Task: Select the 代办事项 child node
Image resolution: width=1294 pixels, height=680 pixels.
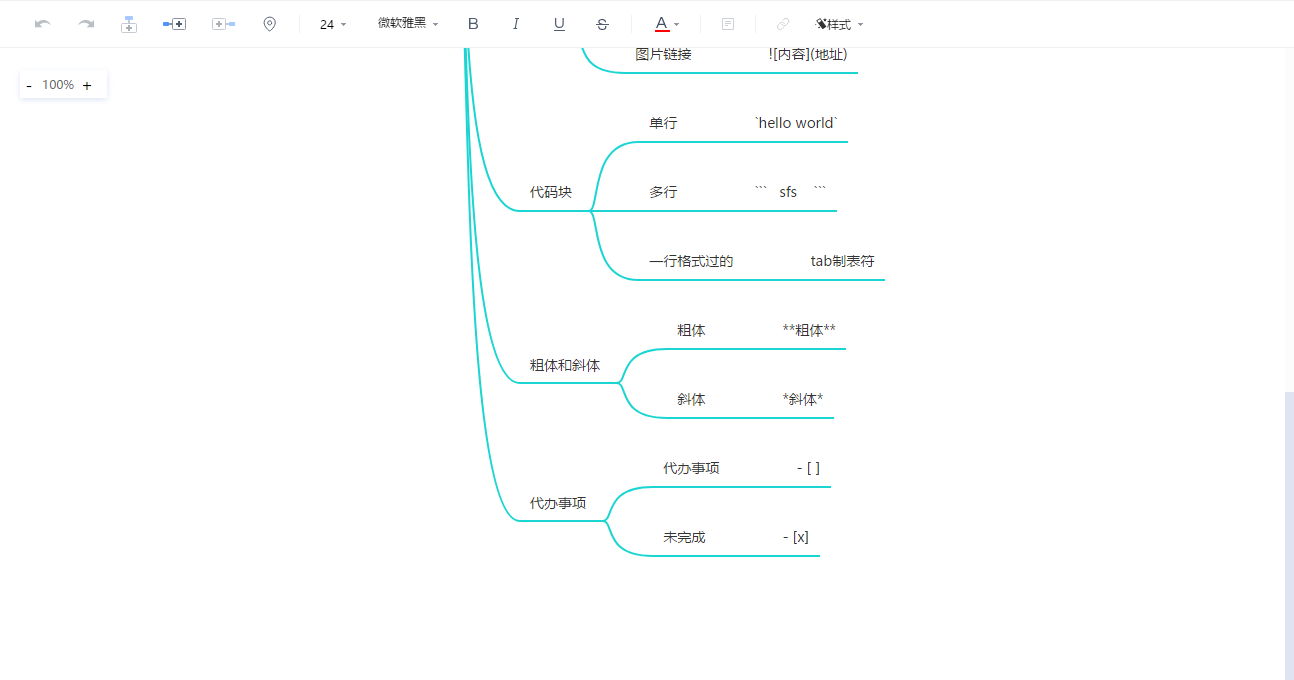Action: coord(691,468)
